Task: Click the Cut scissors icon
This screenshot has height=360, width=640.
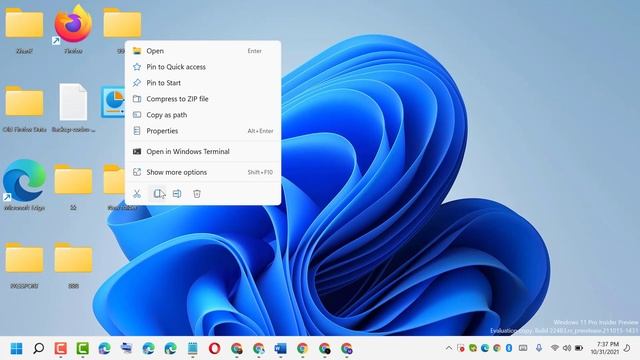Action: point(137,193)
